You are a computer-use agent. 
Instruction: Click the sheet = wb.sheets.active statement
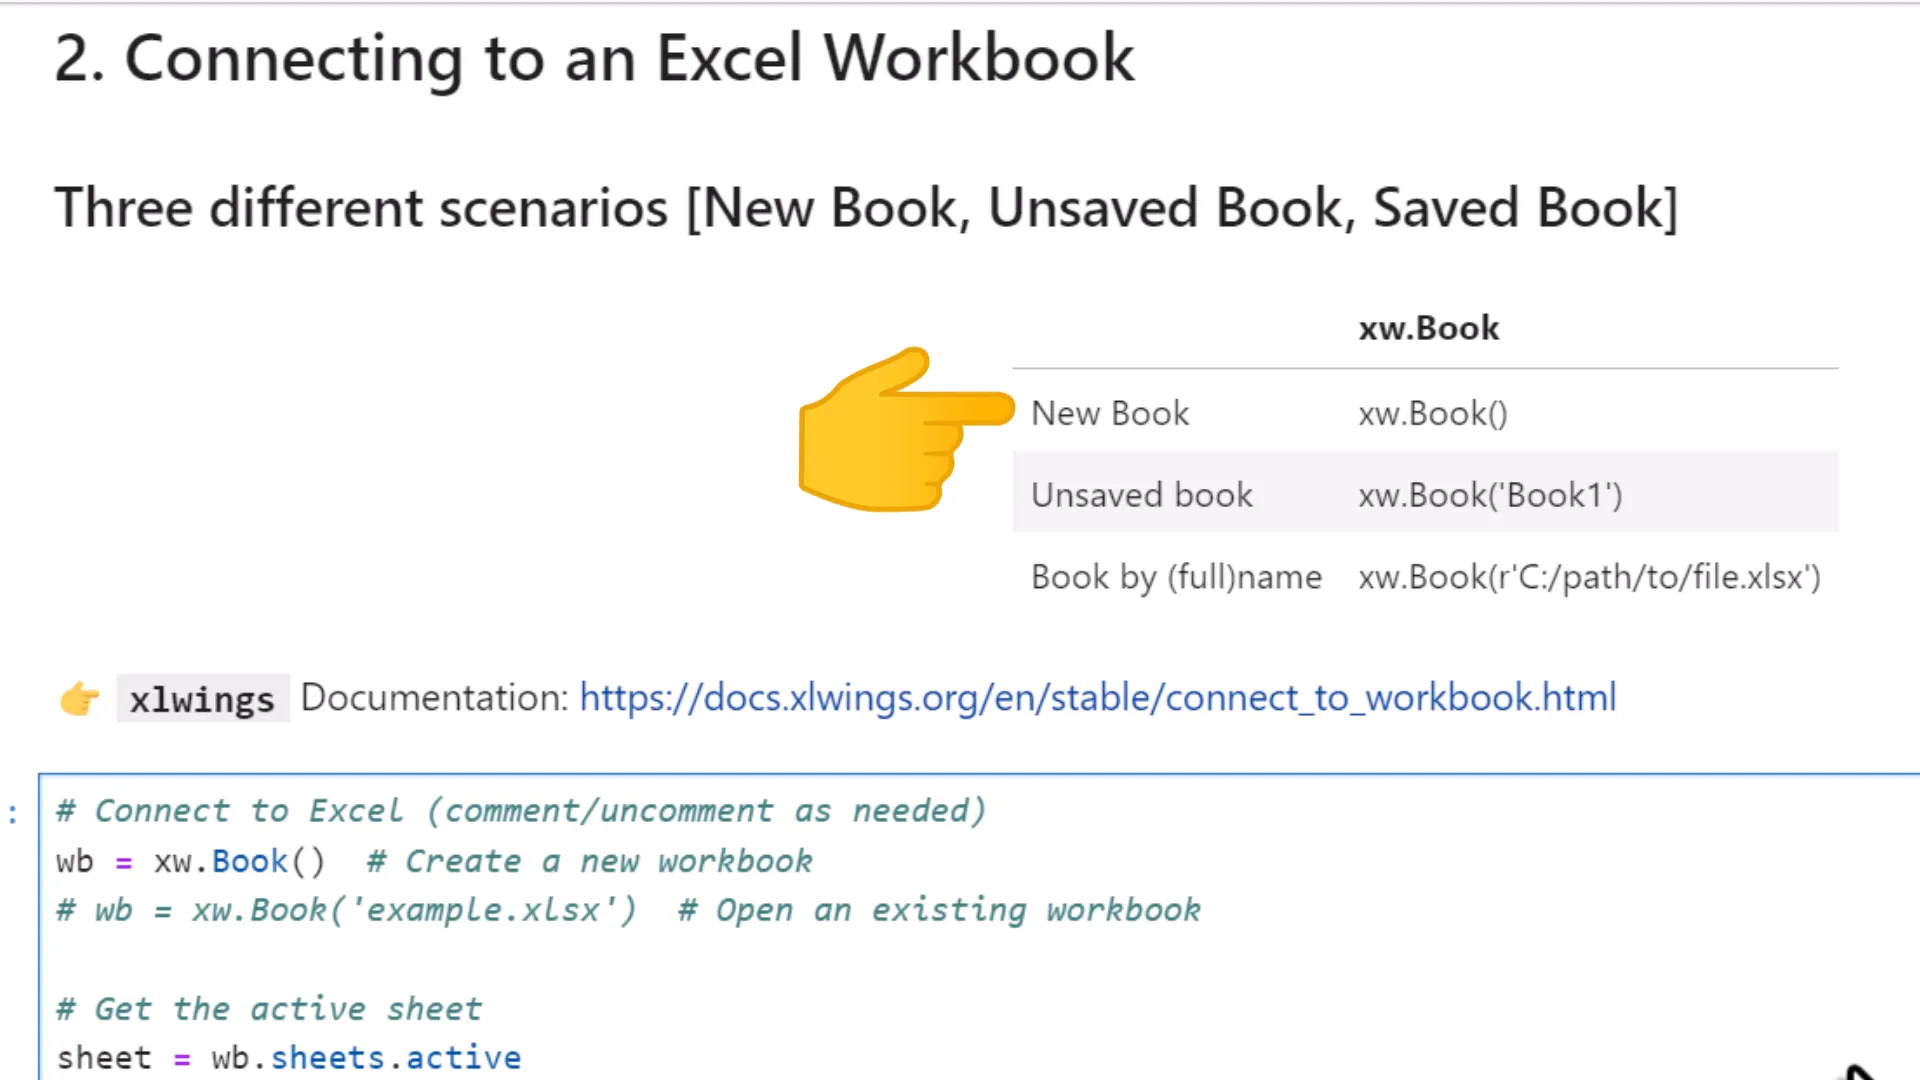coord(288,1057)
